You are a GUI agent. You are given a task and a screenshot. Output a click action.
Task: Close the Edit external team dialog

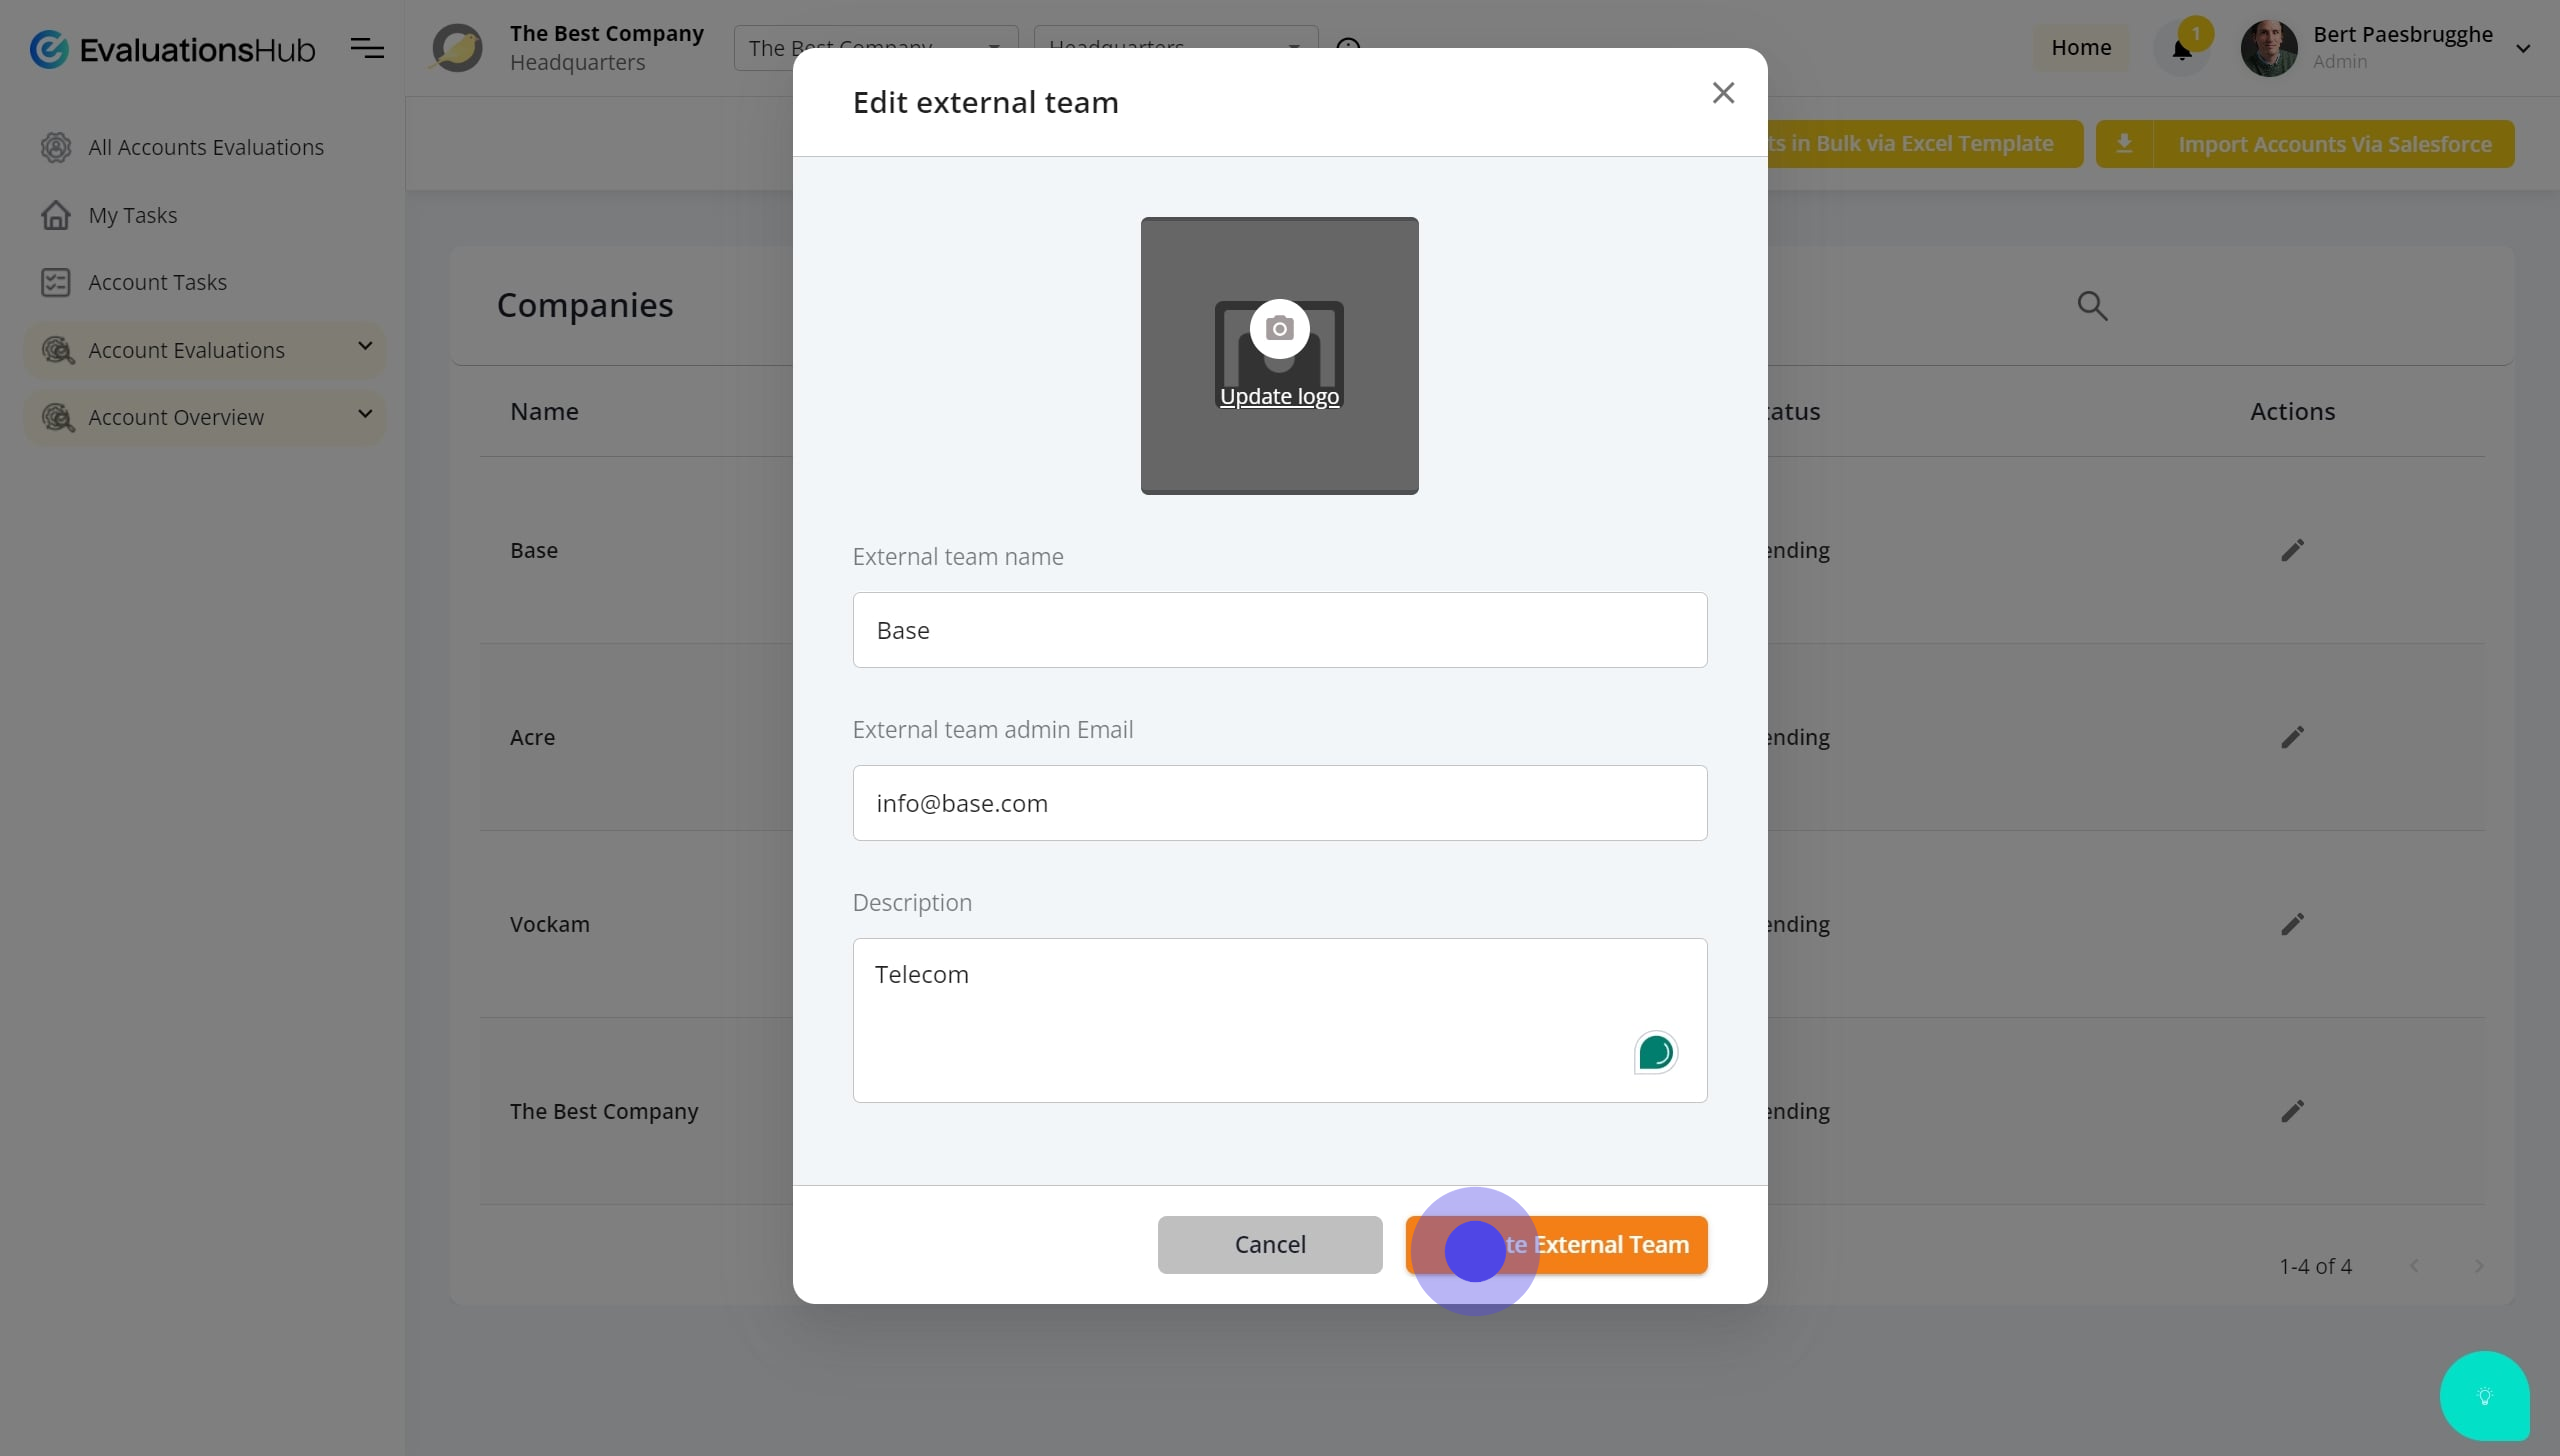point(1722,93)
